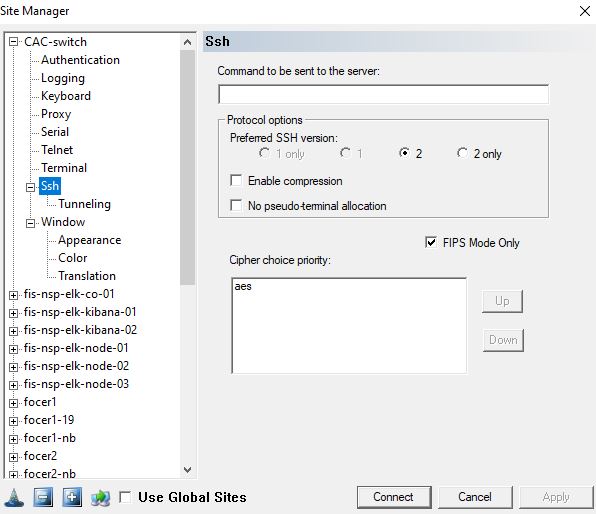Expand the focer1-nb site node

click(13, 439)
